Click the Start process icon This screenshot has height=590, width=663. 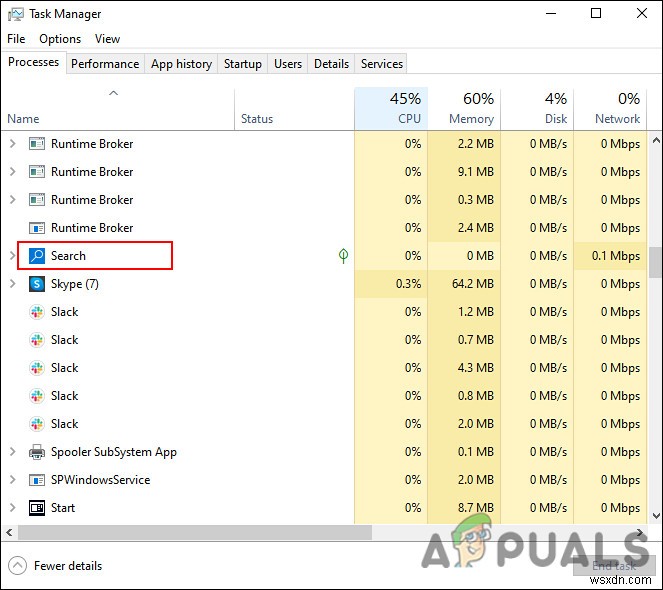pyautogui.click(x=37, y=508)
